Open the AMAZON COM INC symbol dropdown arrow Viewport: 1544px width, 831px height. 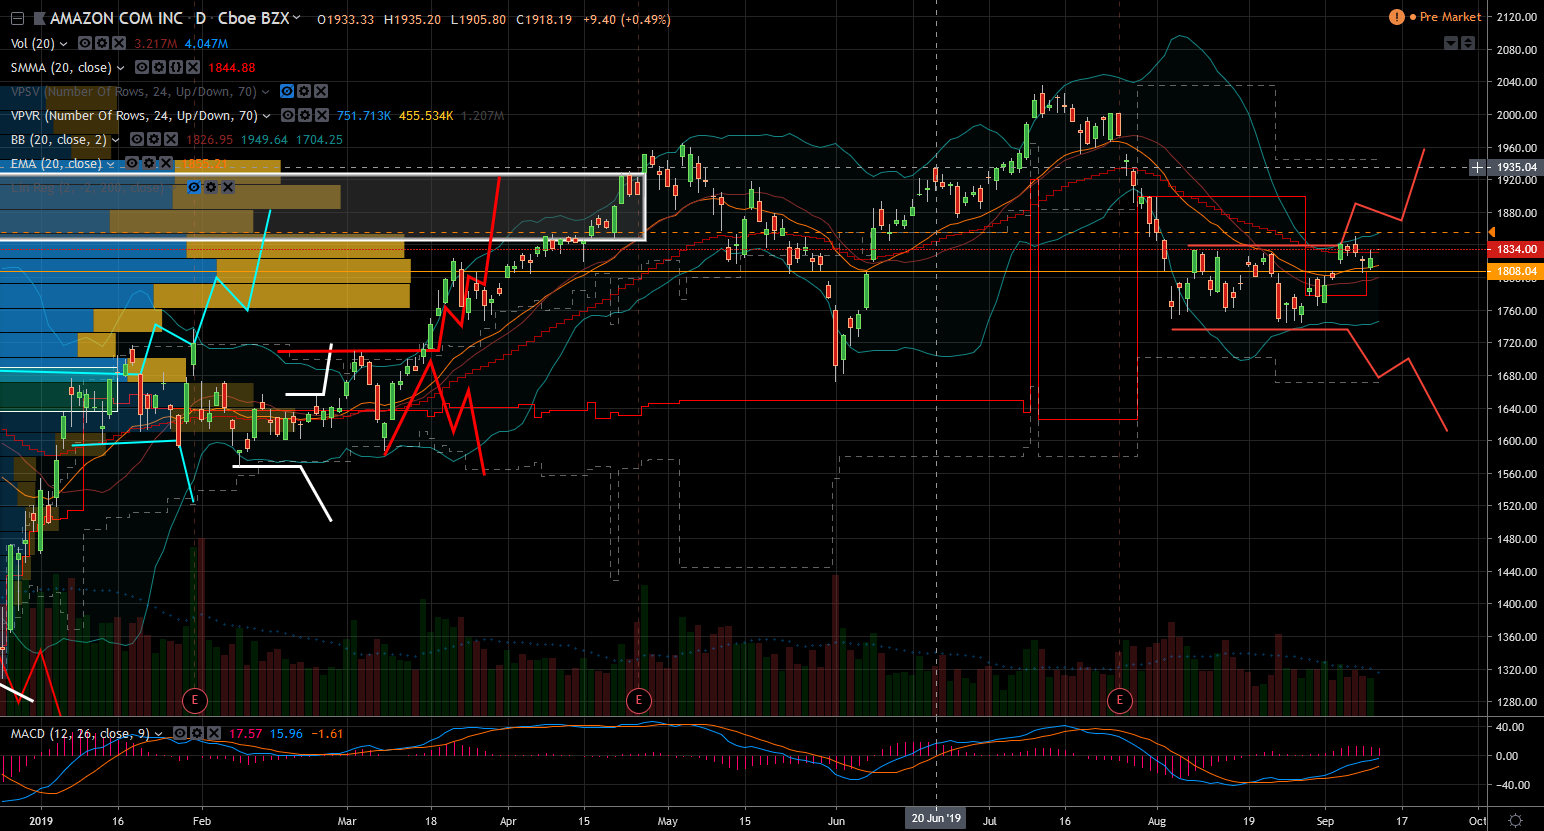coord(297,18)
